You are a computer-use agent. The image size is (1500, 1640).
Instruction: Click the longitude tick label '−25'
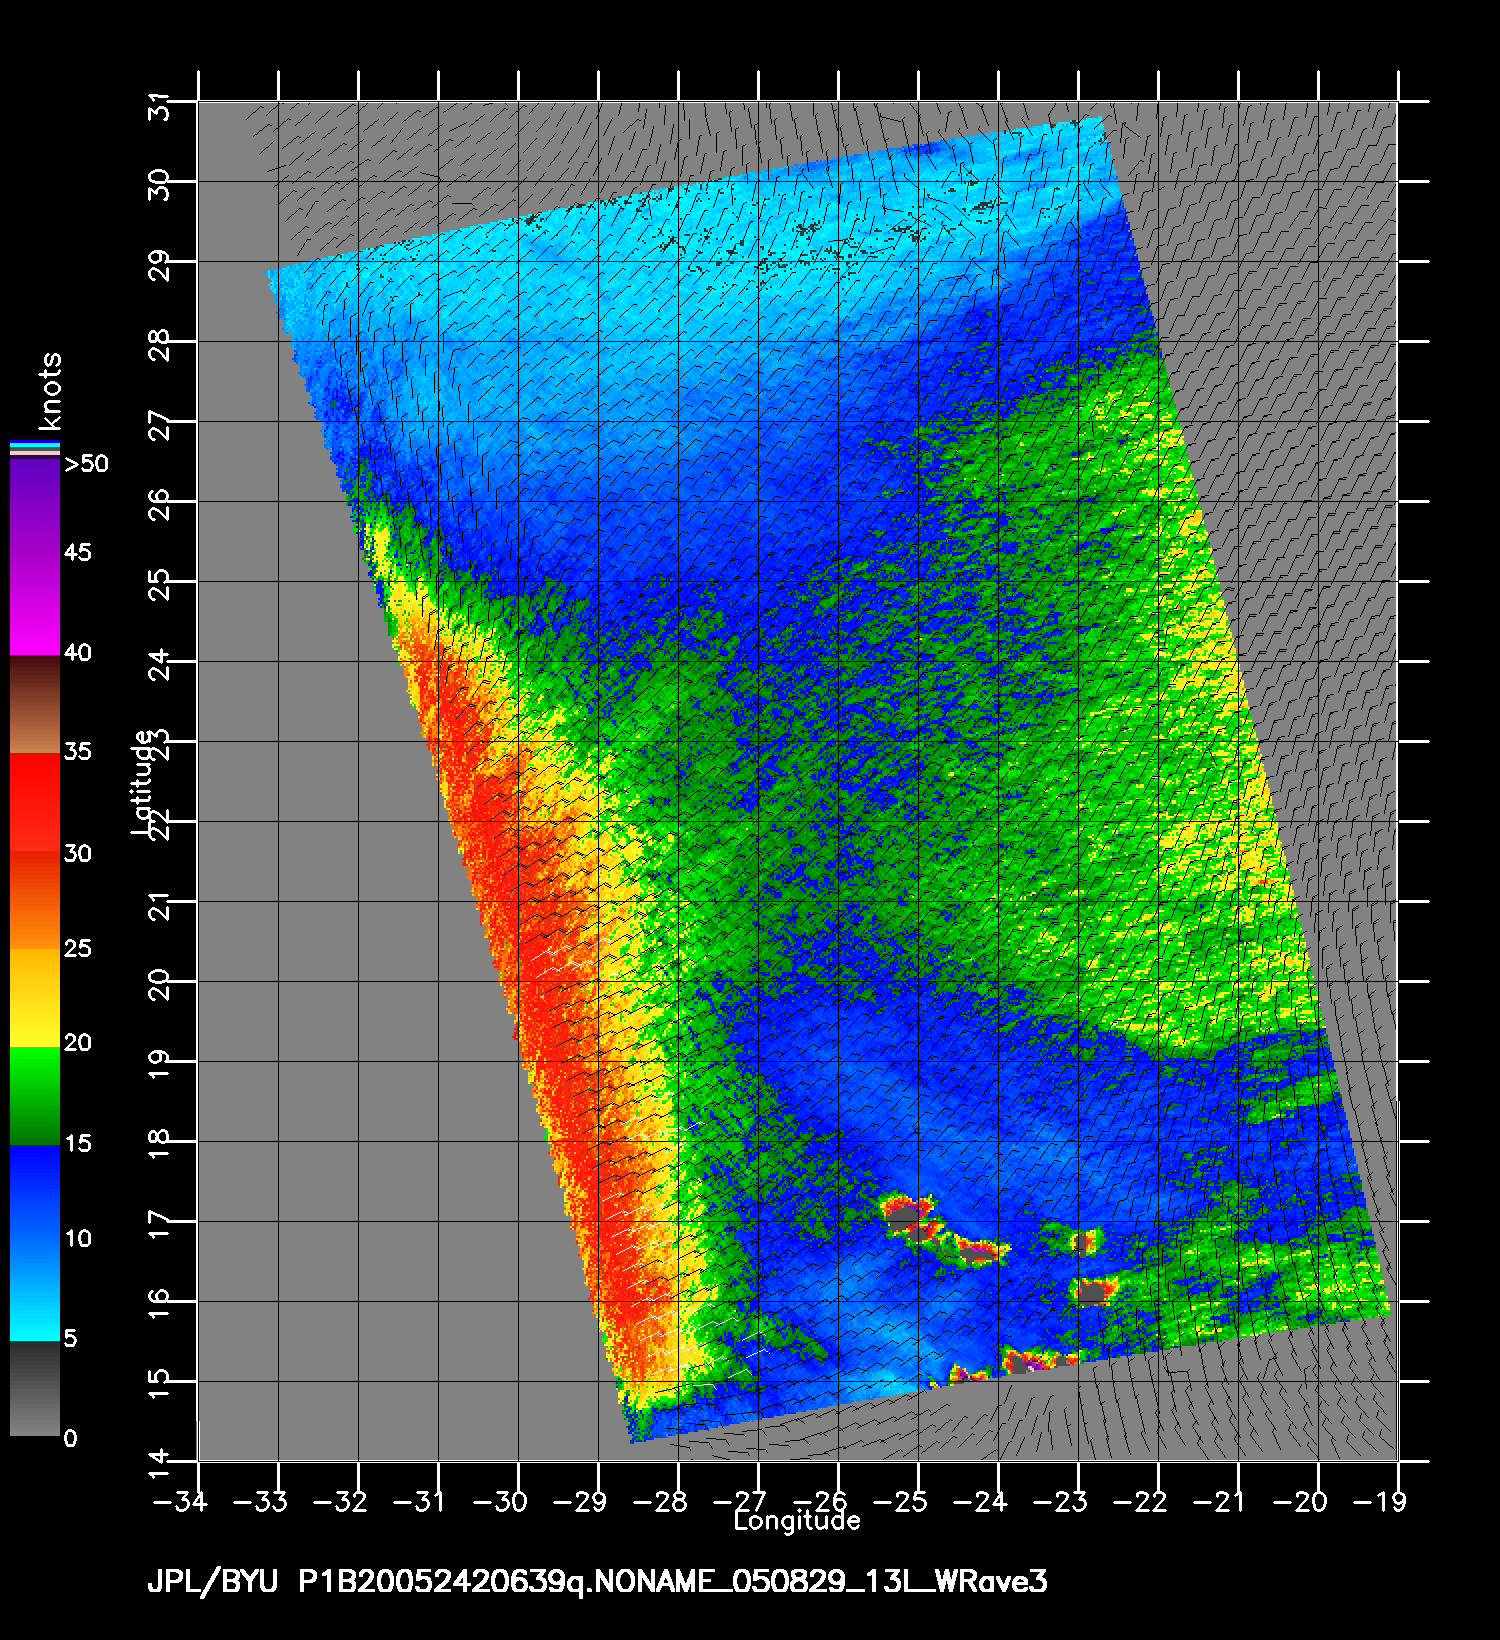pyautogui.click(x=900, y=1502)
